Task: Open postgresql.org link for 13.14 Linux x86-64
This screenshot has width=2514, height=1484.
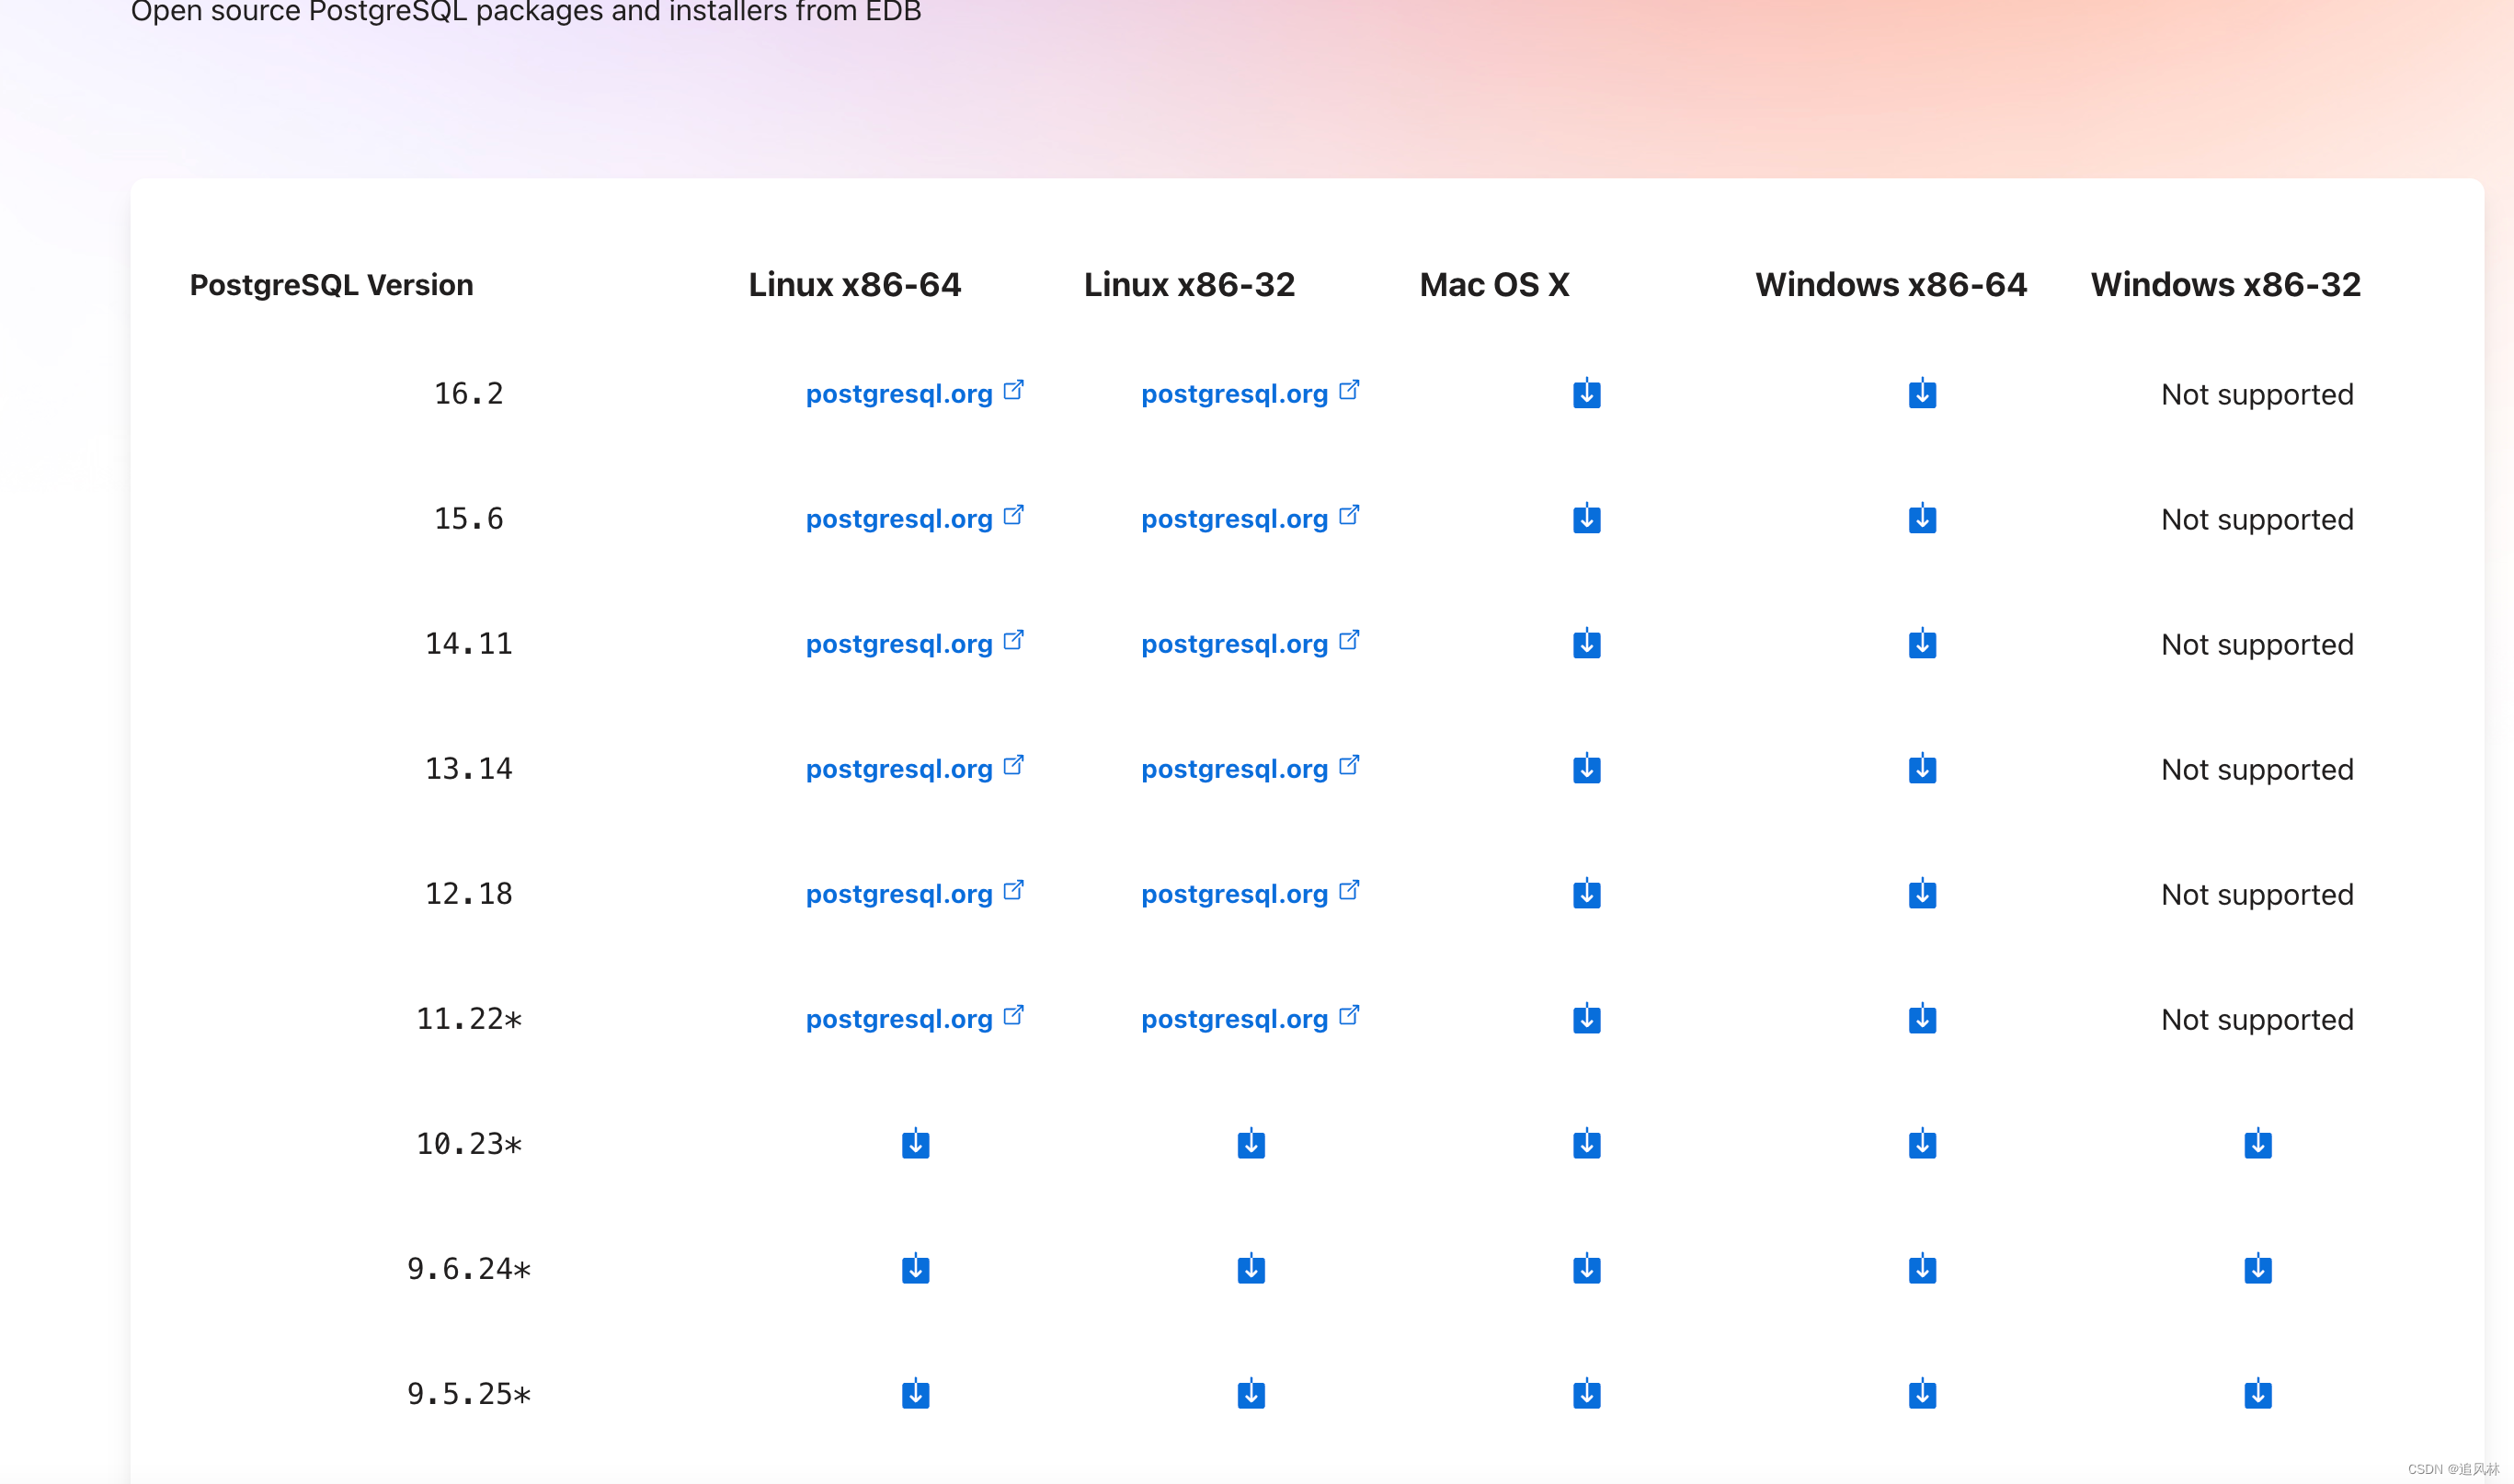Action: coord(914,769)
